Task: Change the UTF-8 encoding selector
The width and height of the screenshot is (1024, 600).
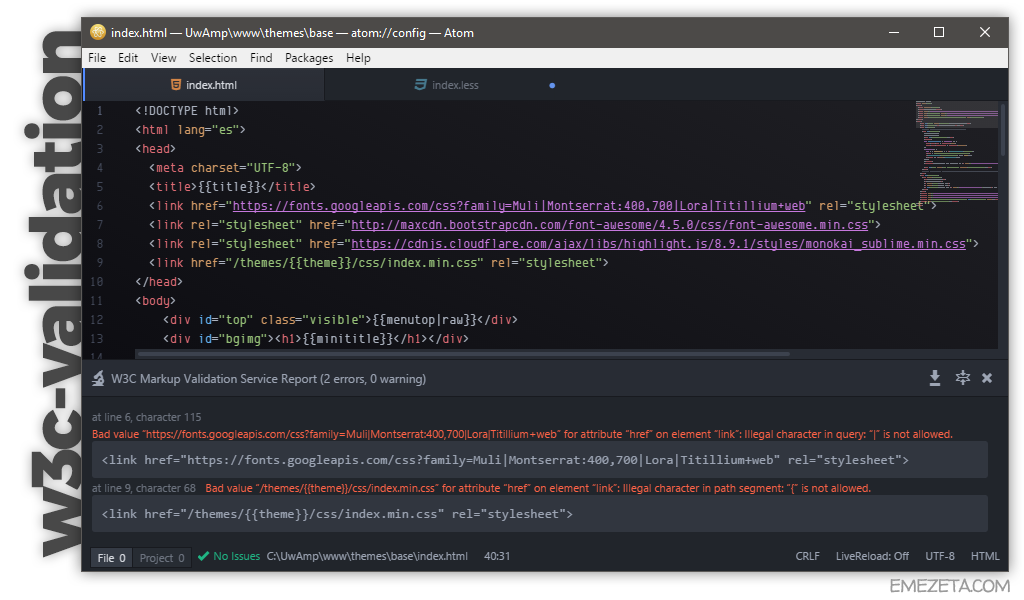Action: point(940,556)
